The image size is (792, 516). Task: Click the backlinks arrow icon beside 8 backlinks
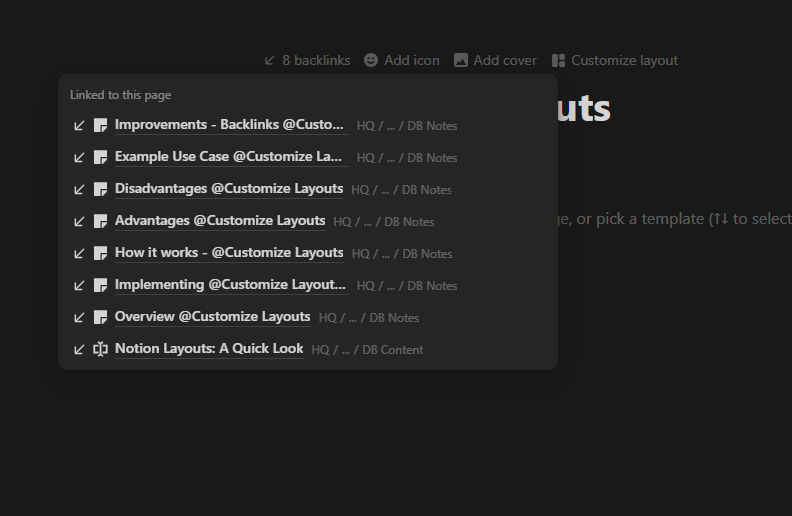[x=270, y=61]
